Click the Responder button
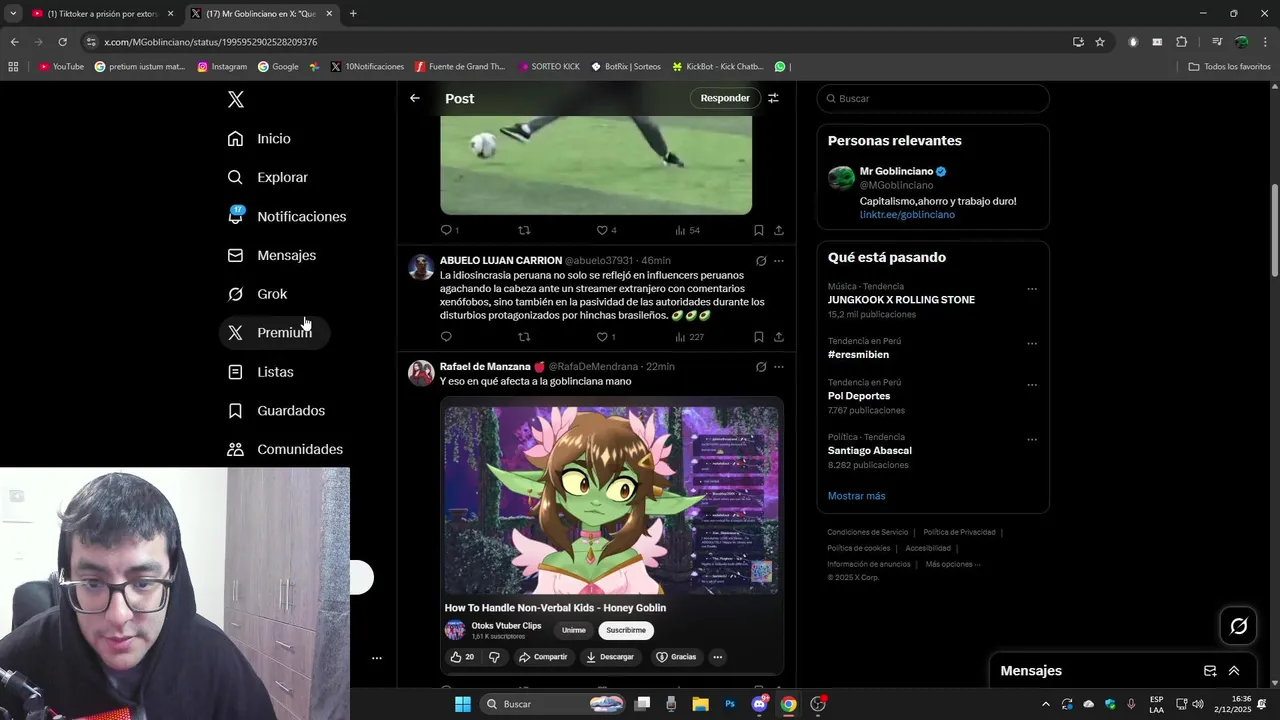The width and height of the screenshot is (1280, 720). pos(725,98)
